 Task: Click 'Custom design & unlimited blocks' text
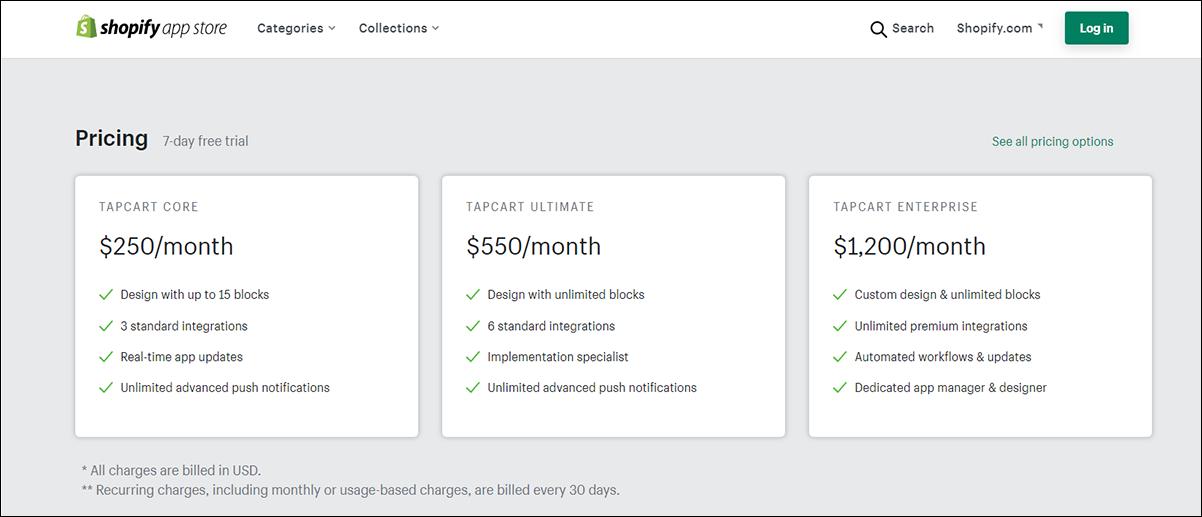tap(948, 295)
